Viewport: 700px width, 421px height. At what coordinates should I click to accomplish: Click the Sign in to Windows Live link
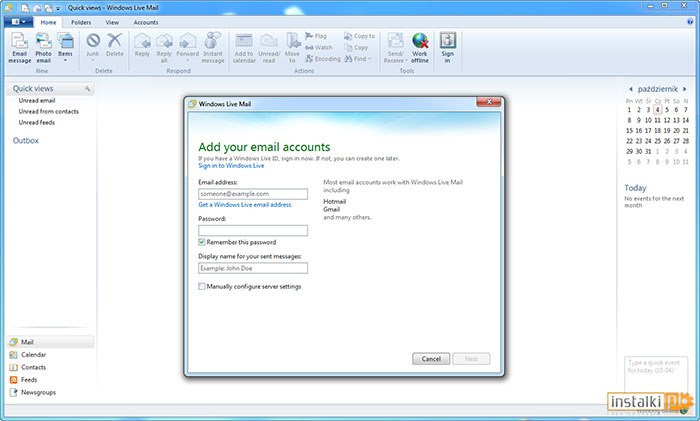231,165
